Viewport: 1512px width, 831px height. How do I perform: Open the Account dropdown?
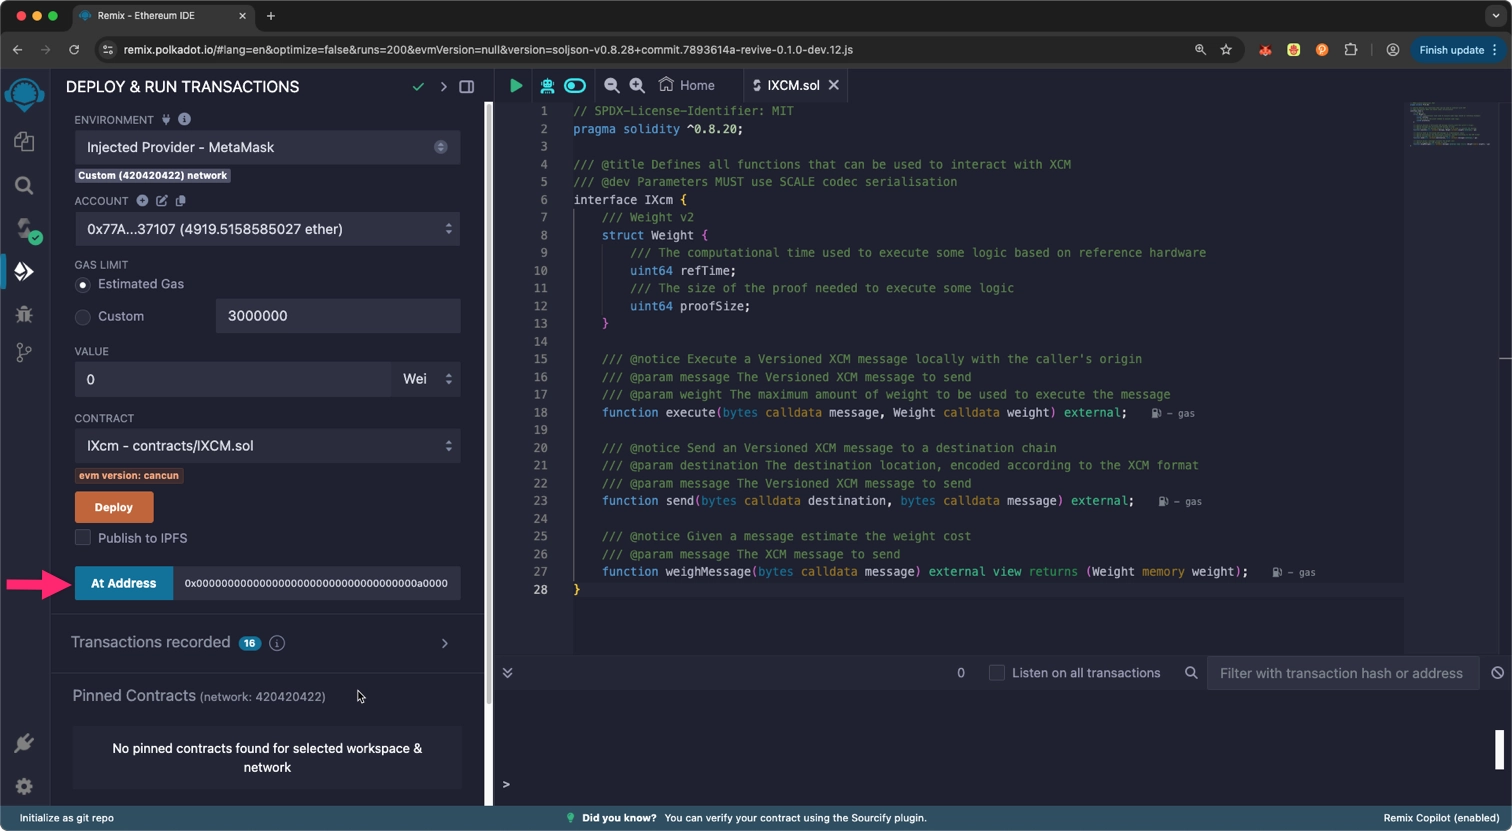[x=267, y=229]
